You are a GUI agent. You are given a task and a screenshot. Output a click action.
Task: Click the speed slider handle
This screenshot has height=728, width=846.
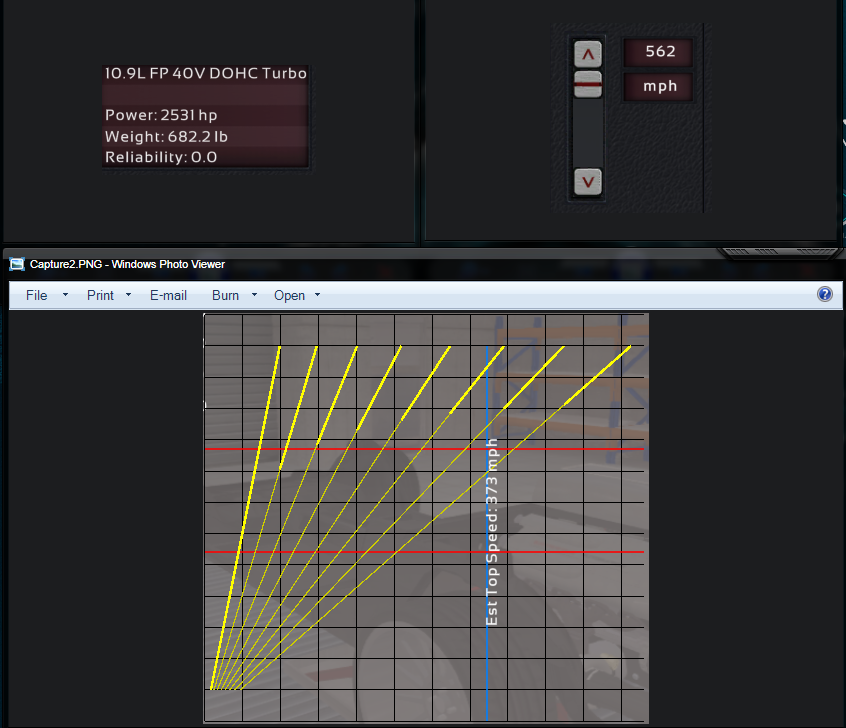pos(588,84)
